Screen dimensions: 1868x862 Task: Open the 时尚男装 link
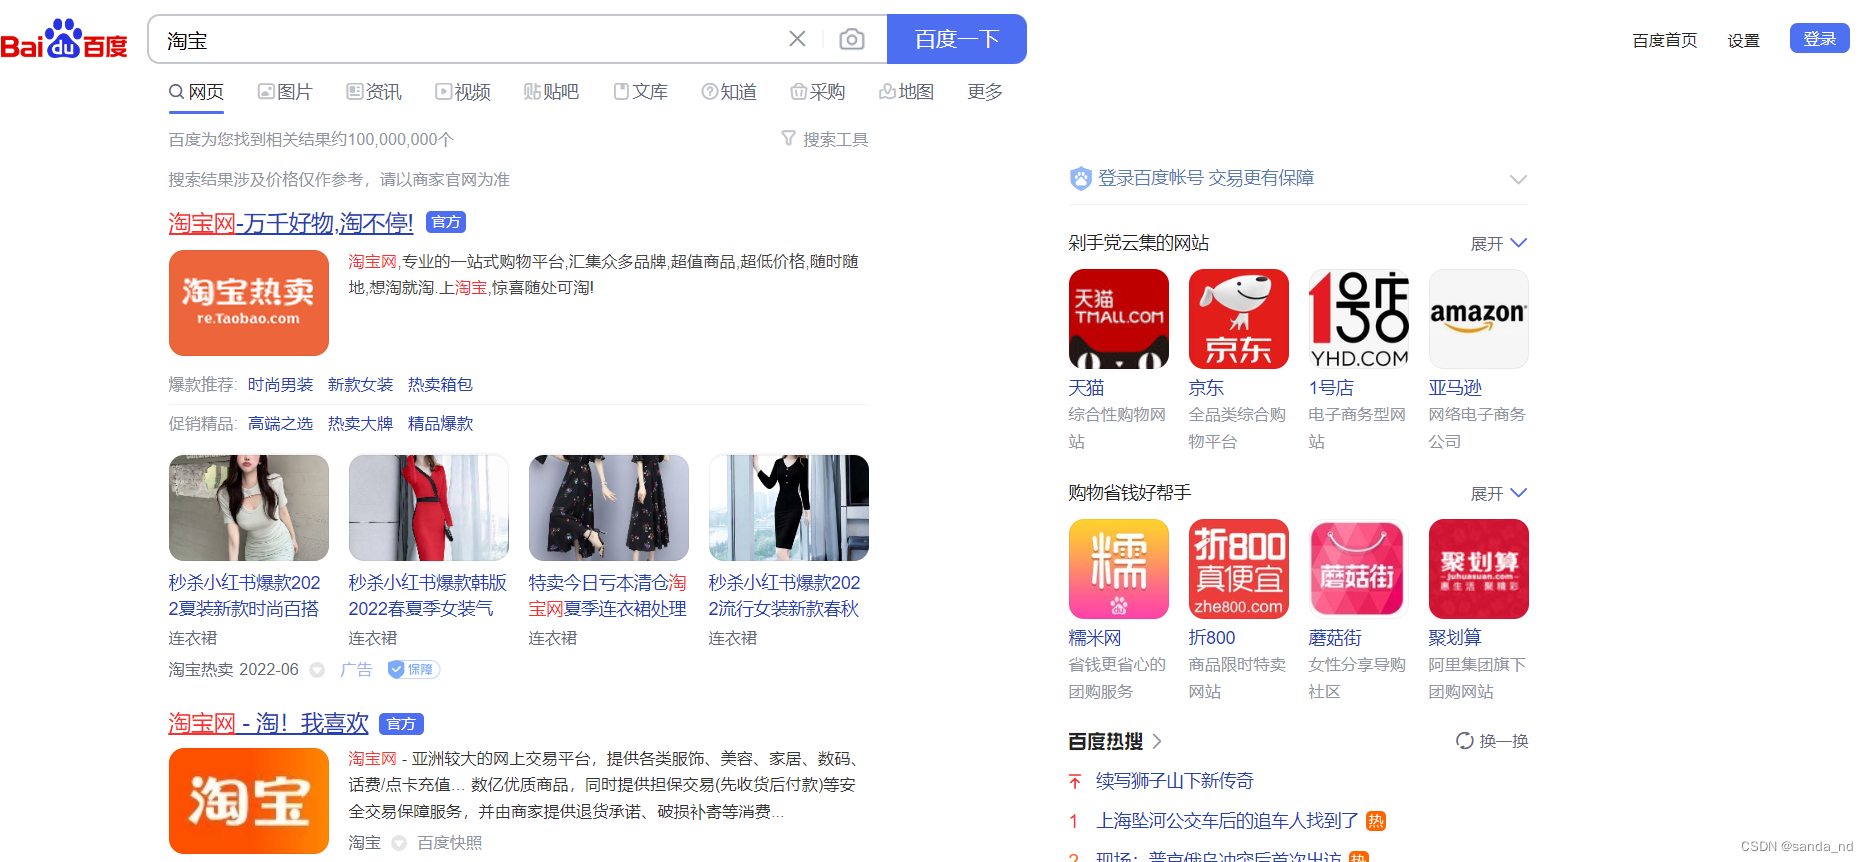click(281, 385)
